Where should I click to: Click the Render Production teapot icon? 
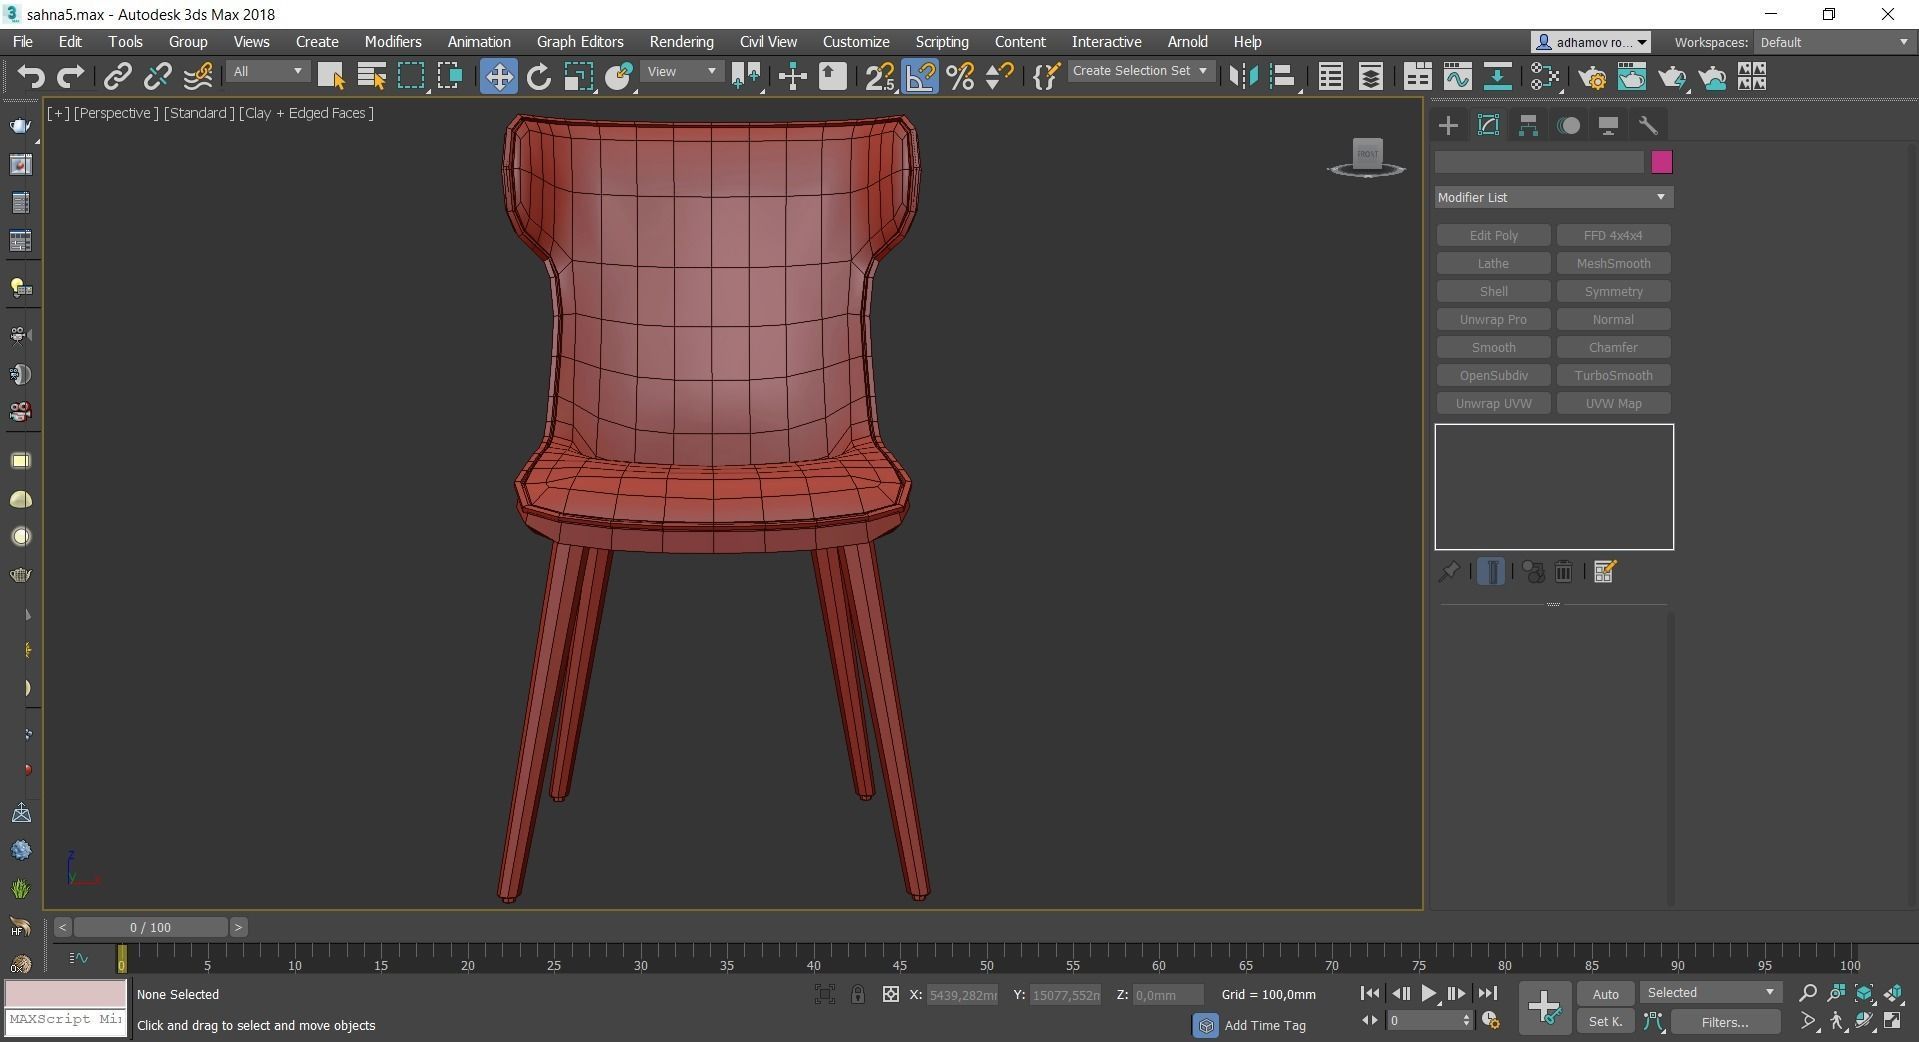(1672, 76)
